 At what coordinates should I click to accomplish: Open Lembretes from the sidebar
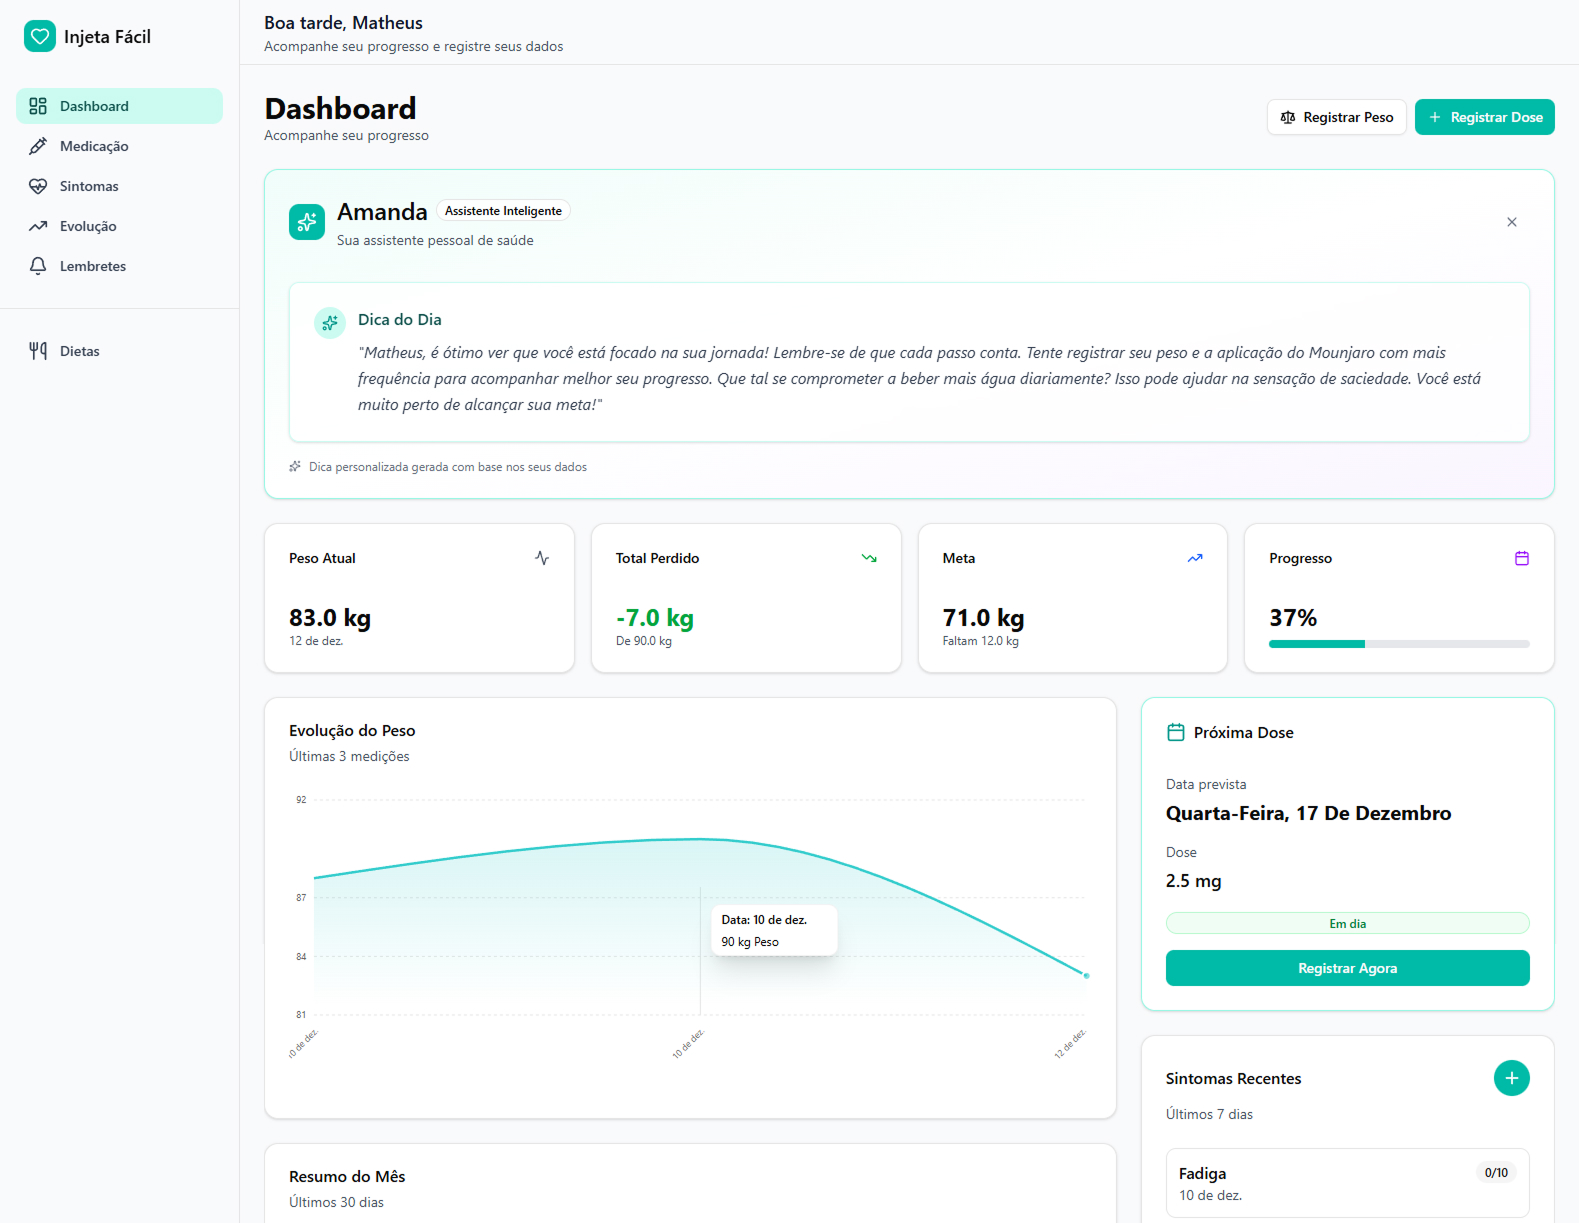pyautogui.click(x=93, y=266)
